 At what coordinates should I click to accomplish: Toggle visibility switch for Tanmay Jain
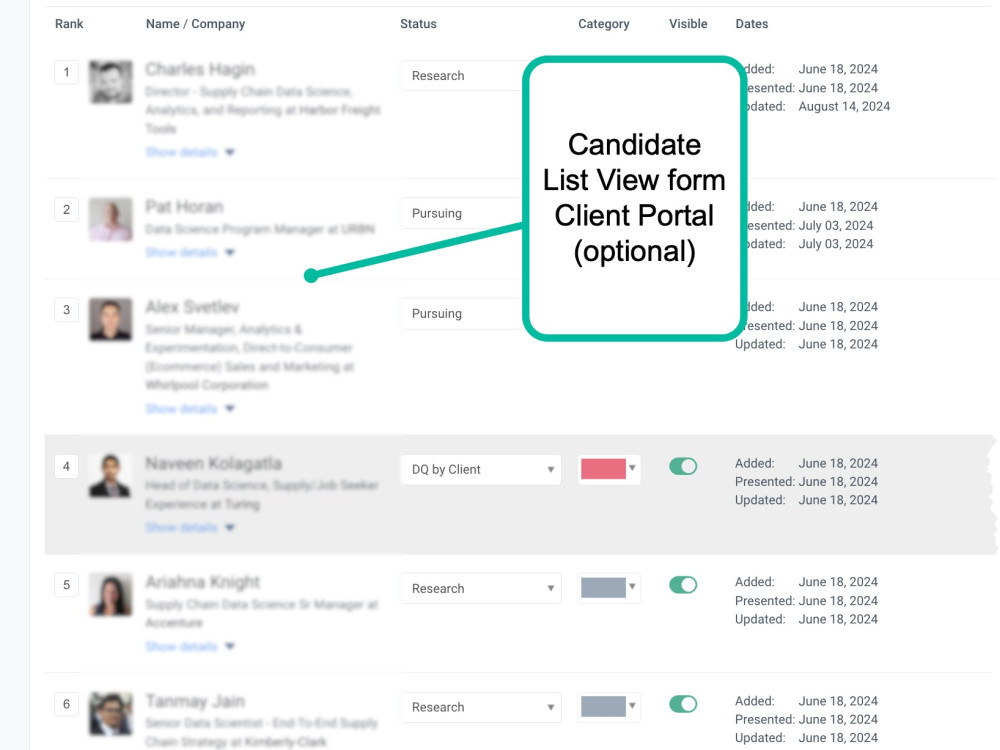coord(683,704)
